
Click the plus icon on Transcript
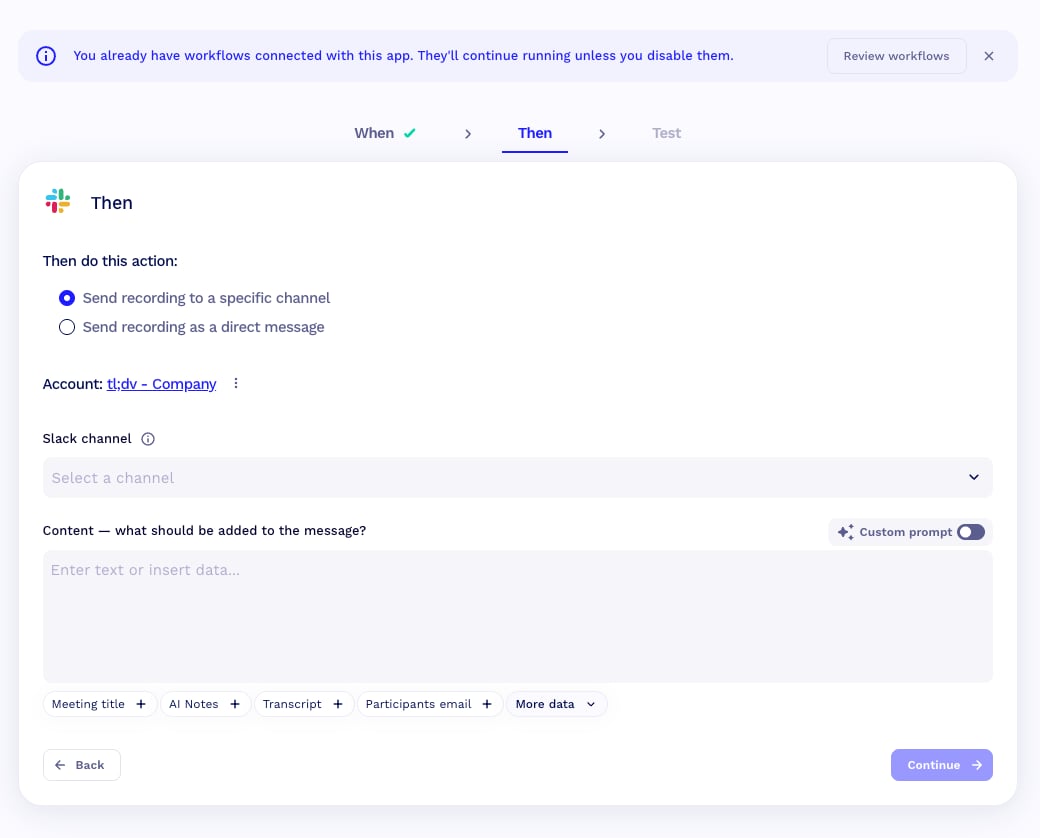tap(338, 705)
